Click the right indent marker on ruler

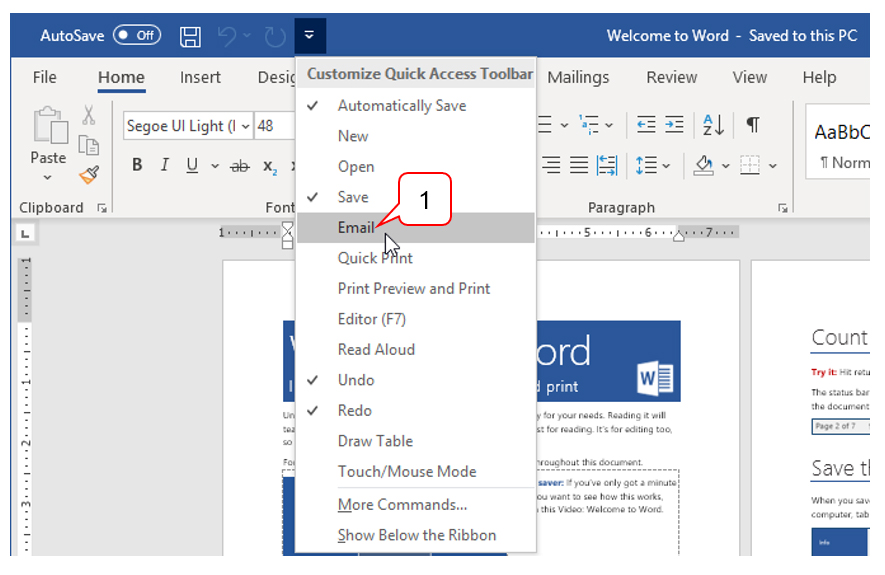pos(679,236)
